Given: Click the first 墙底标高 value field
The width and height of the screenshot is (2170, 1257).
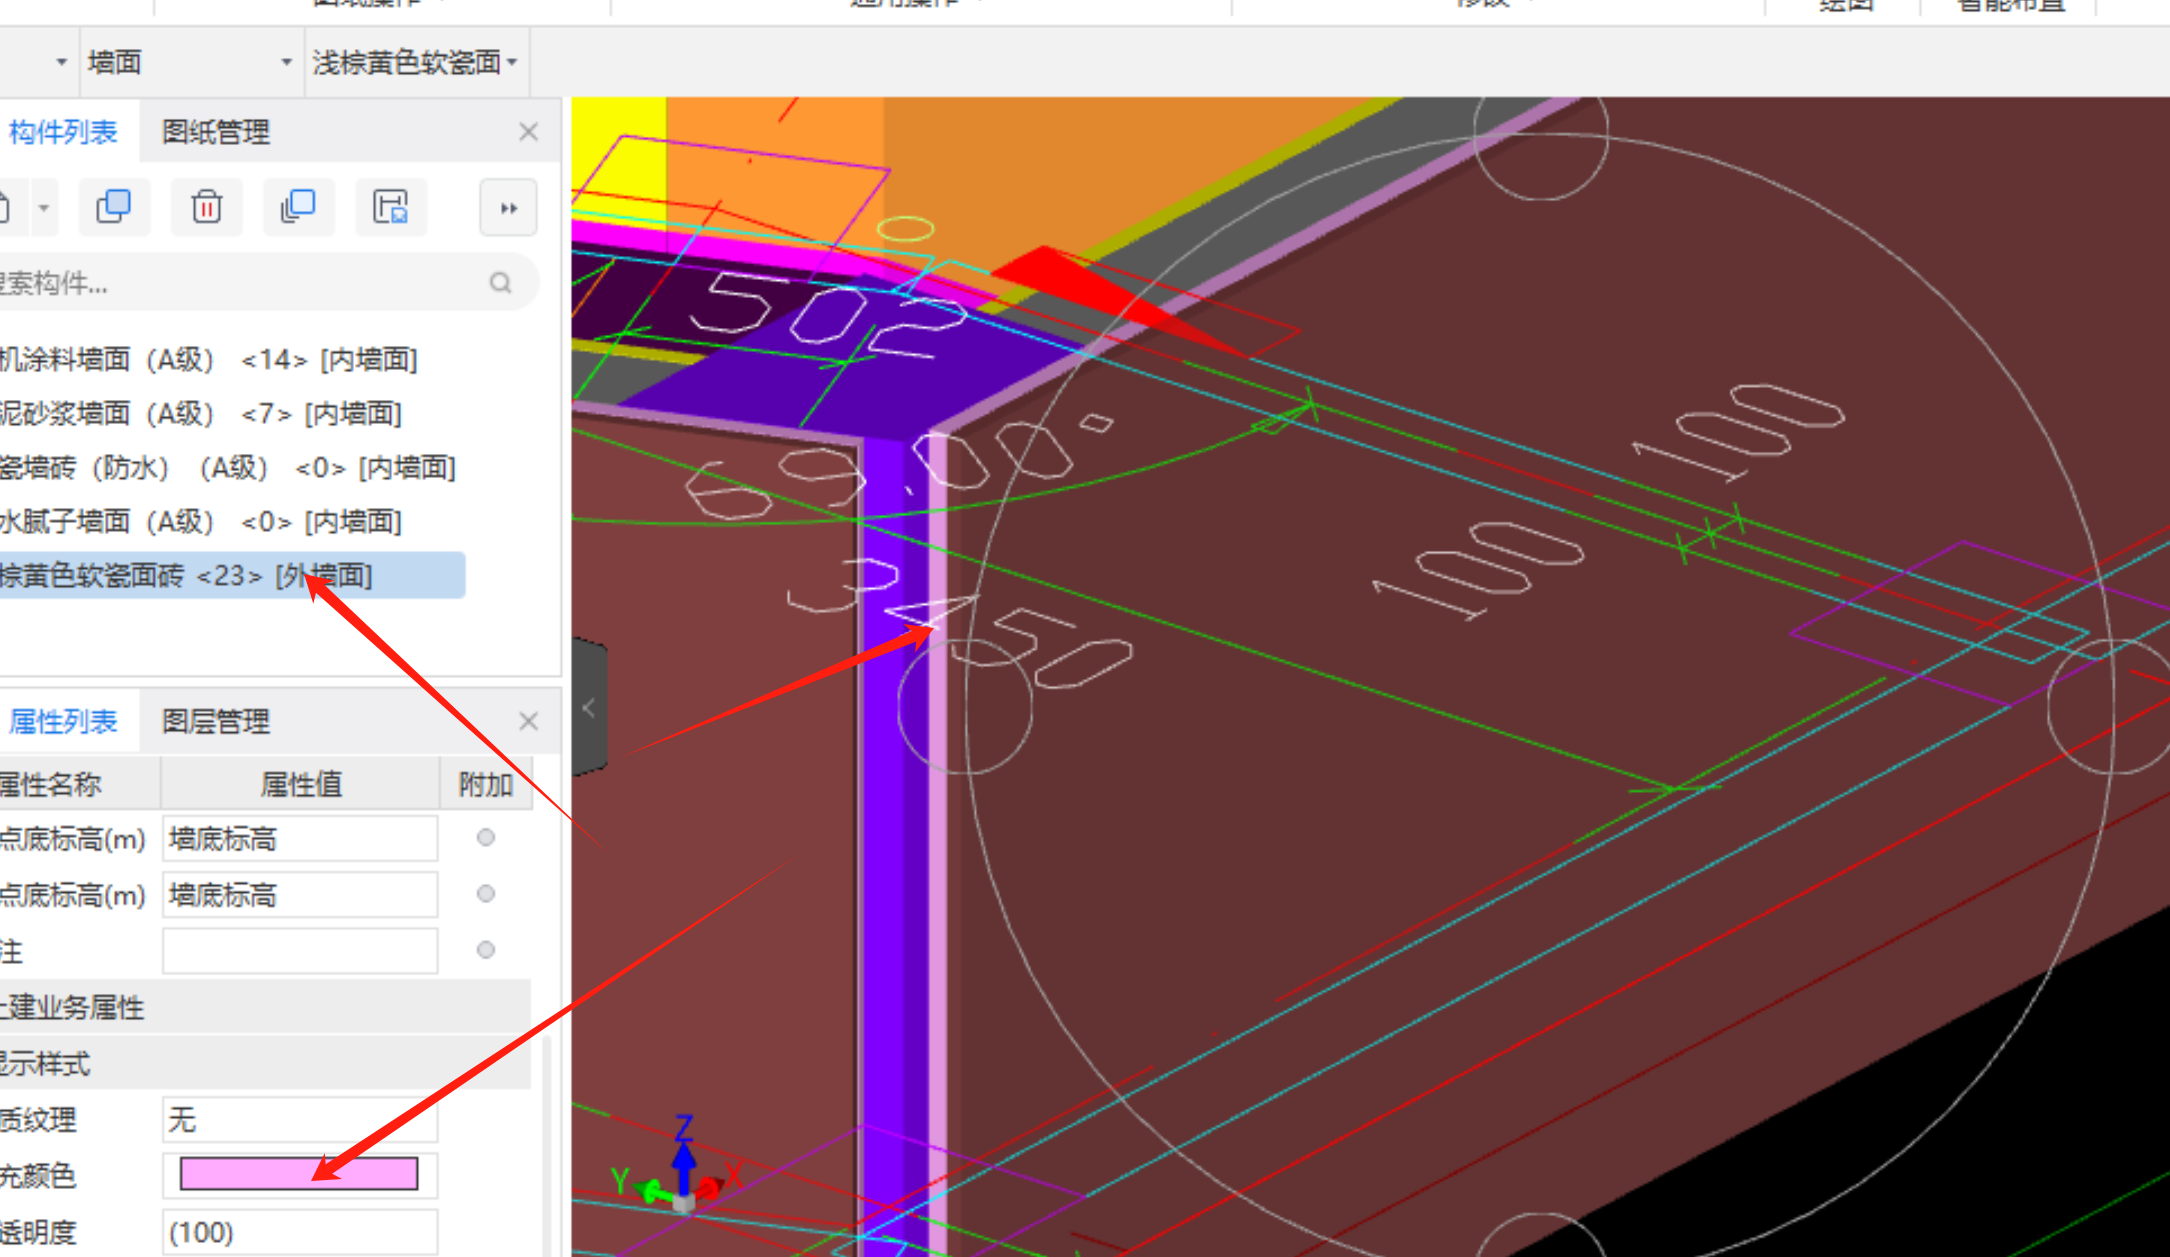Looking at the screenshot, I should [x=300, y=838].
